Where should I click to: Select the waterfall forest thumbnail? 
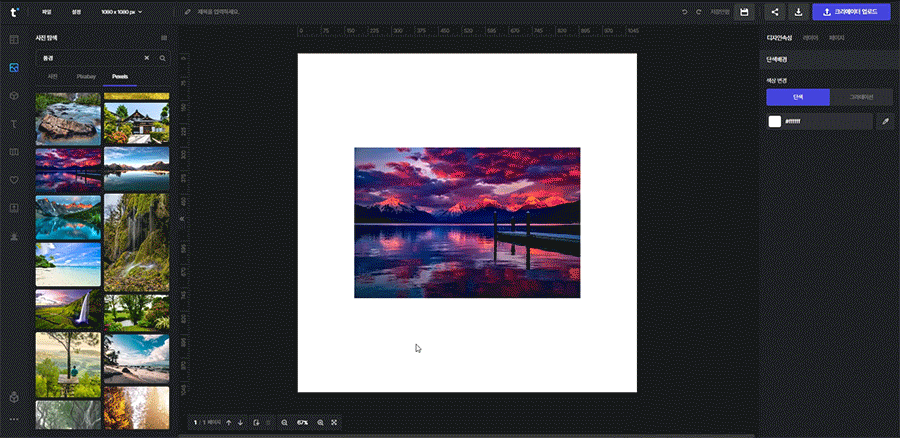tap(135, 240)
